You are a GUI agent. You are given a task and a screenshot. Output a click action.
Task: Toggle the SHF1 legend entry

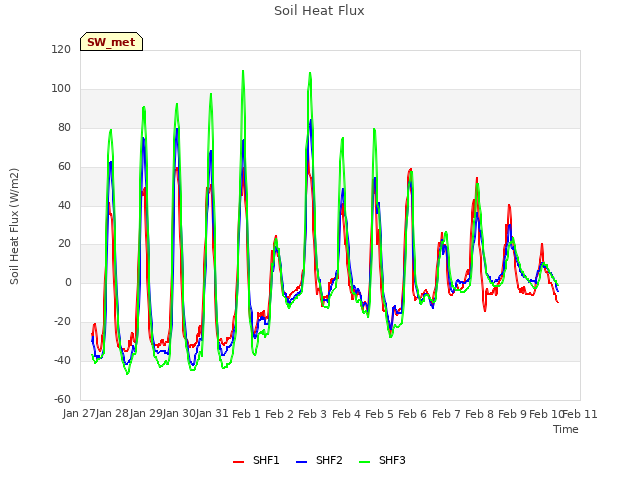pos(256,460)
